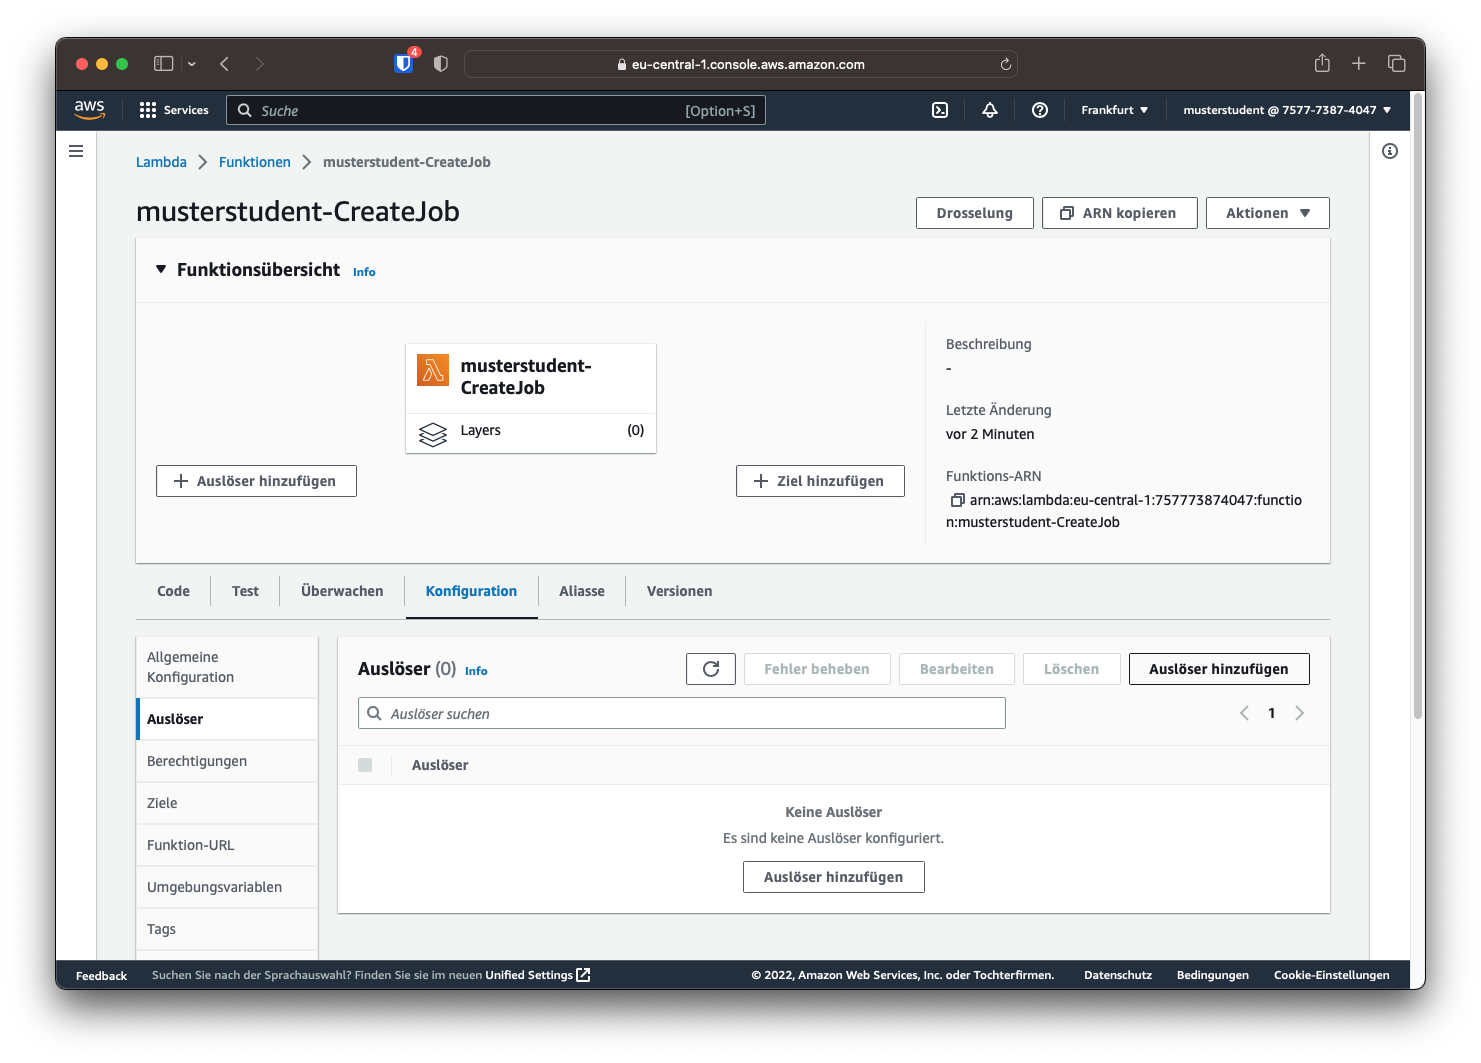
Task: Click Auslöser hinzufügen in function overview
Action: 256,481
